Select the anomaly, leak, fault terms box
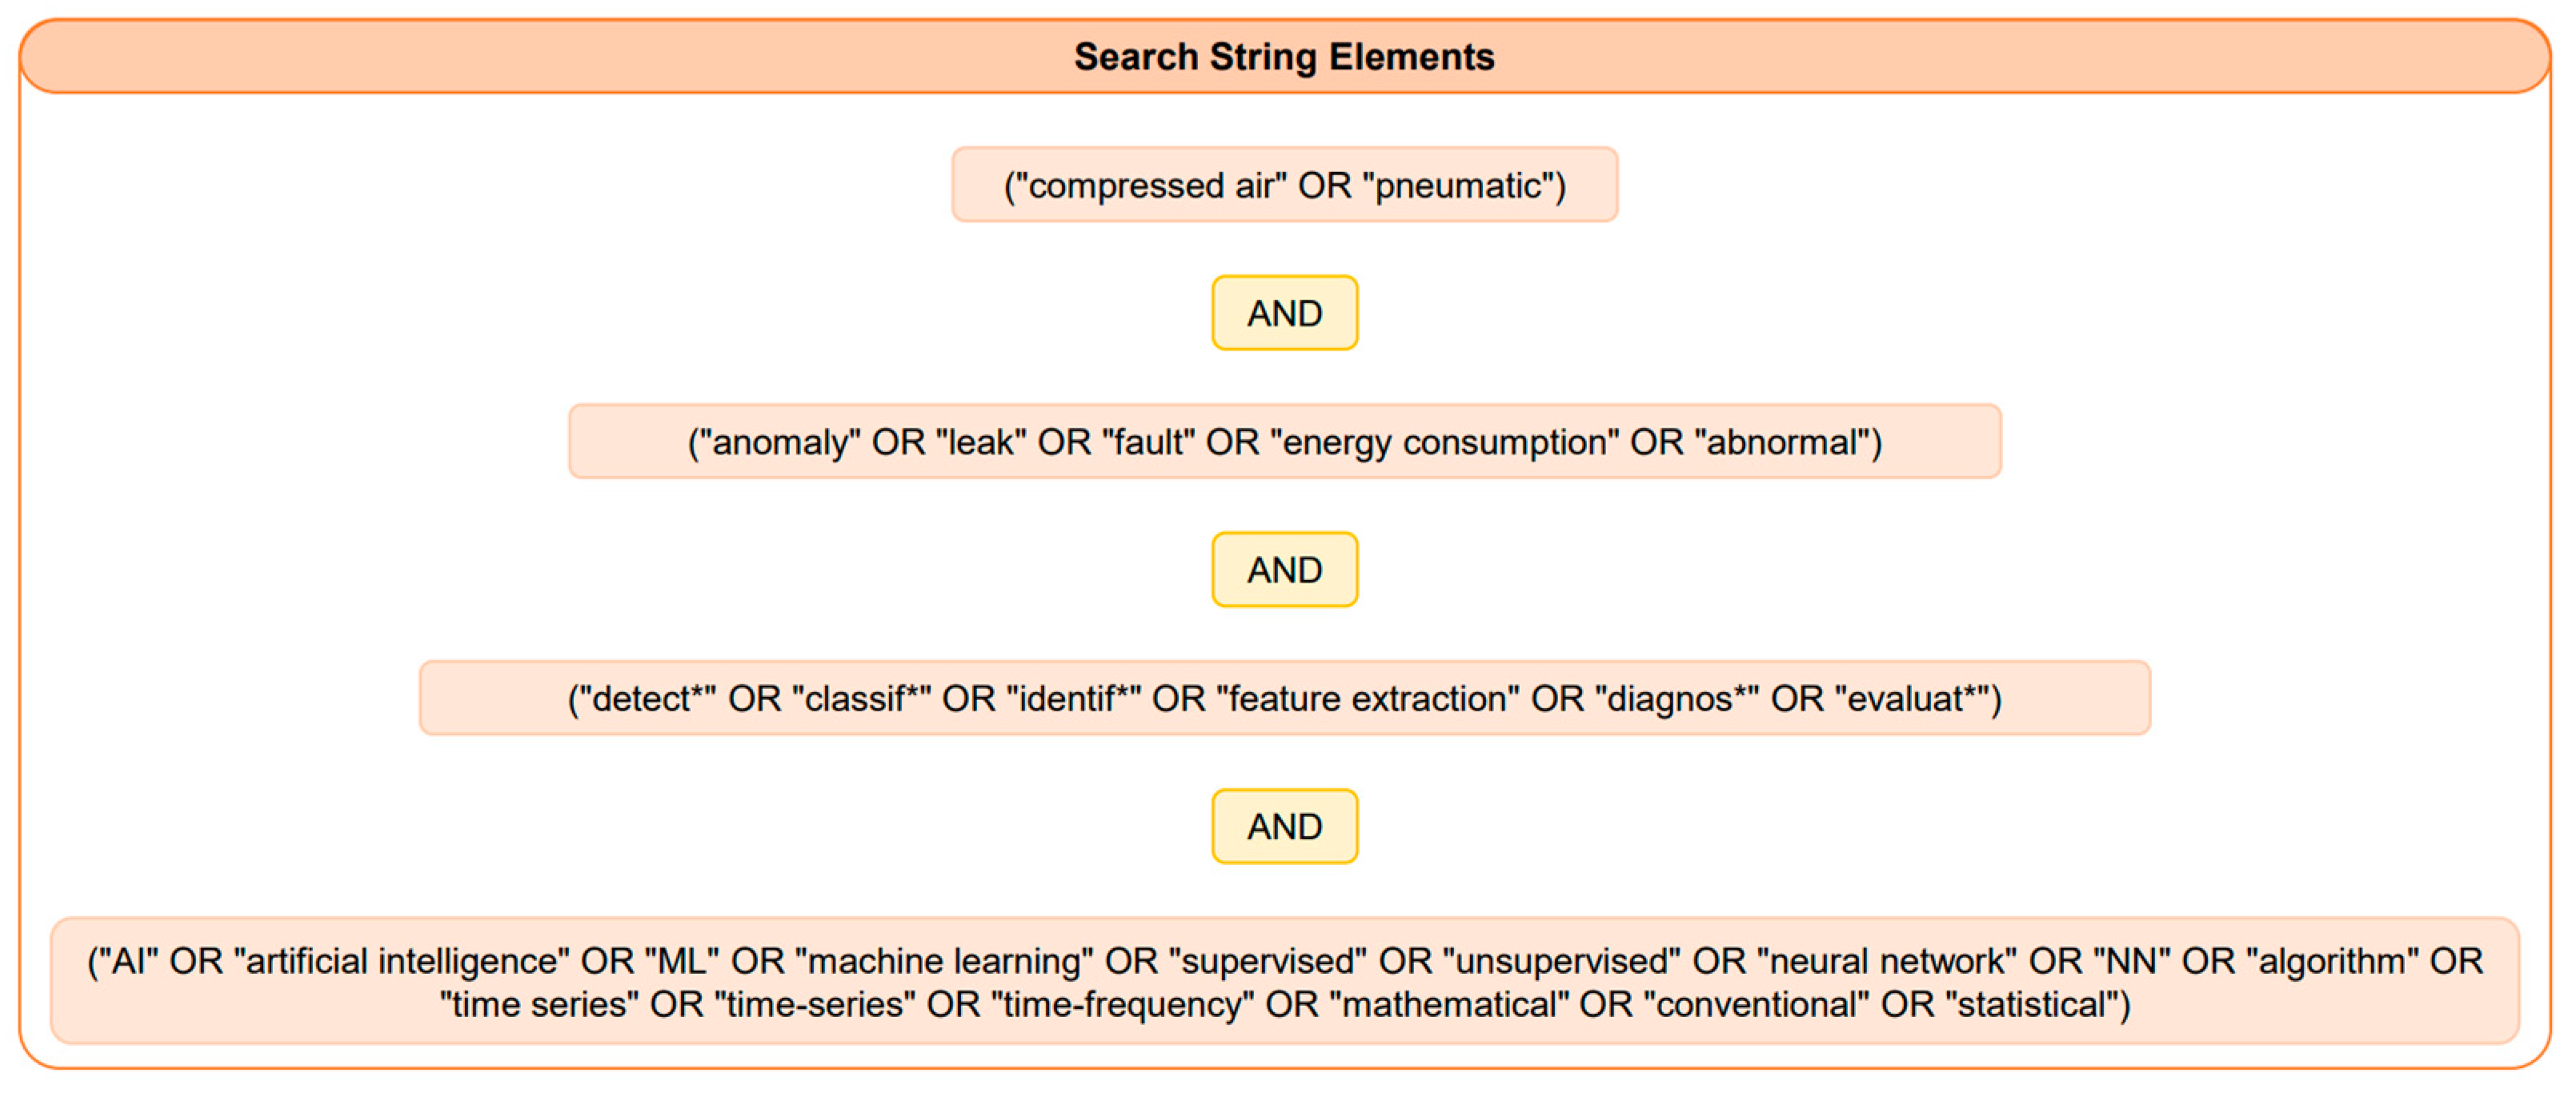Screen dimensions: 2576x1097 tap(1284, 442)
